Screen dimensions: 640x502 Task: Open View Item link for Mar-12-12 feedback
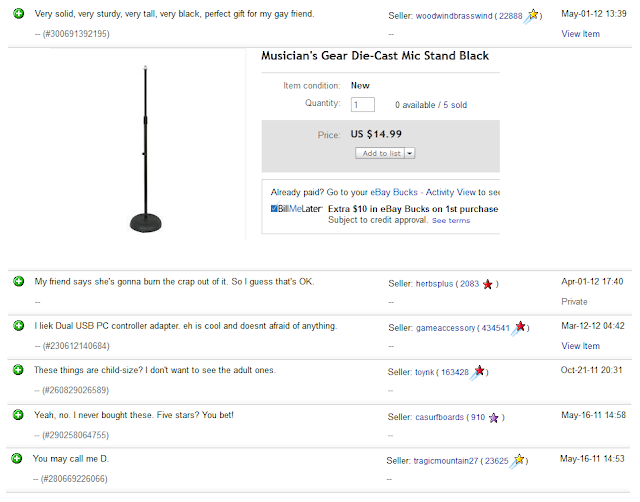[x=580, y=346]
